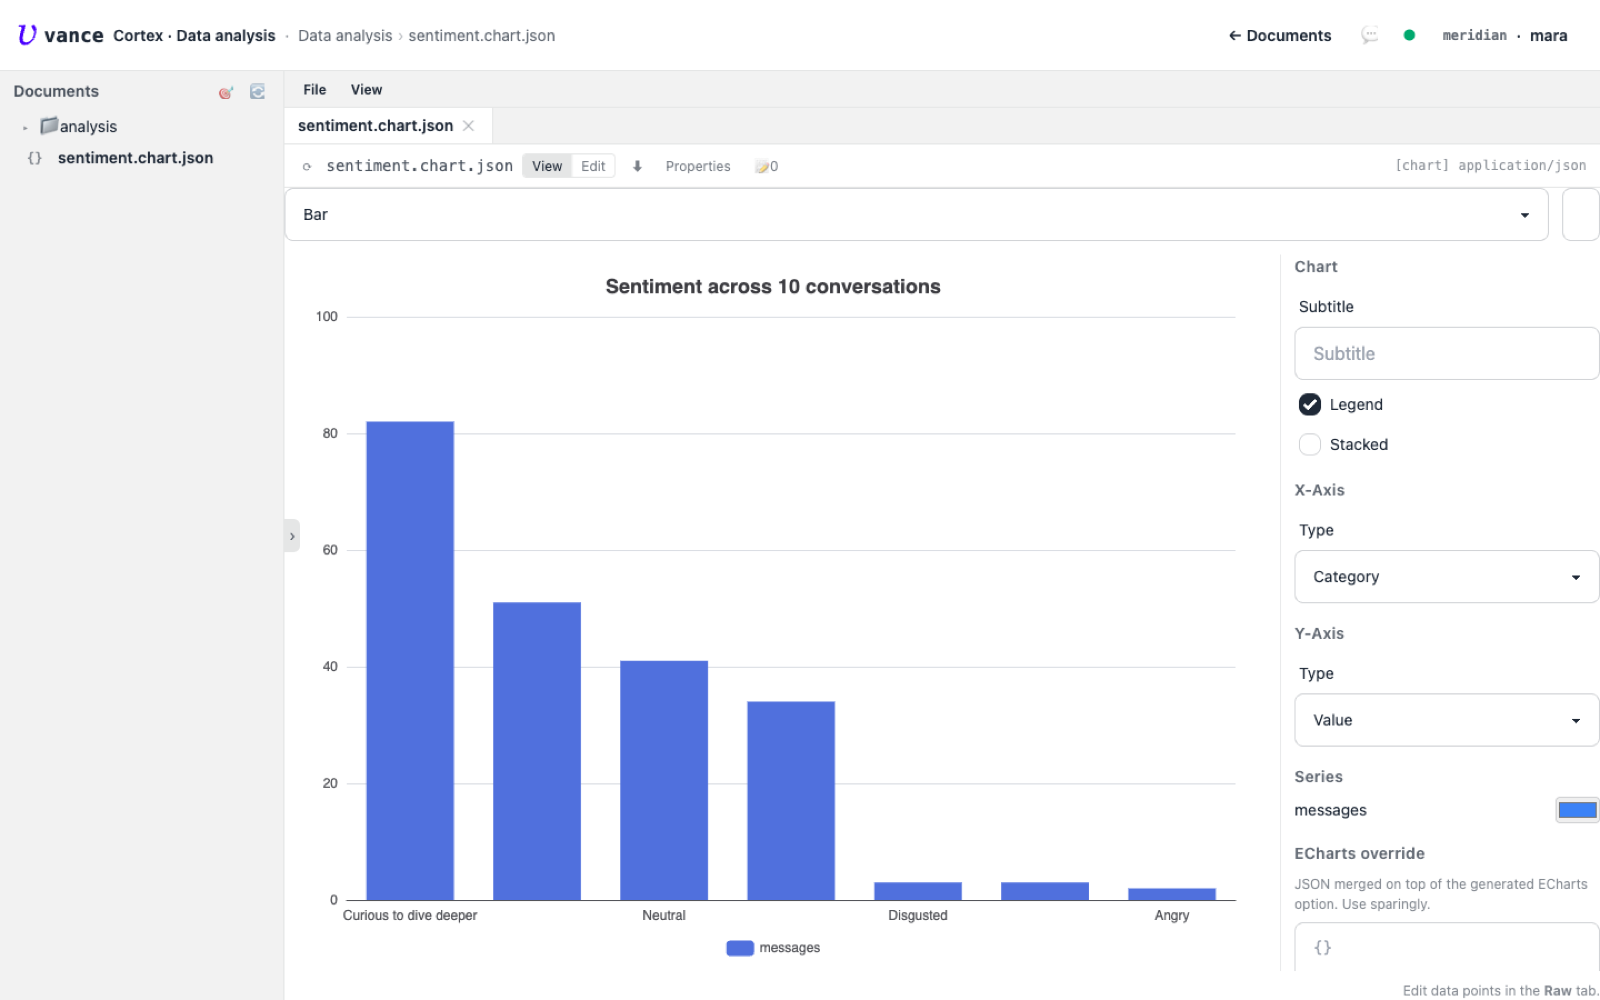This screenshot has height=1000, width=1600.
Task: Switch to Edit mode toggle
Action: (593, 166)
